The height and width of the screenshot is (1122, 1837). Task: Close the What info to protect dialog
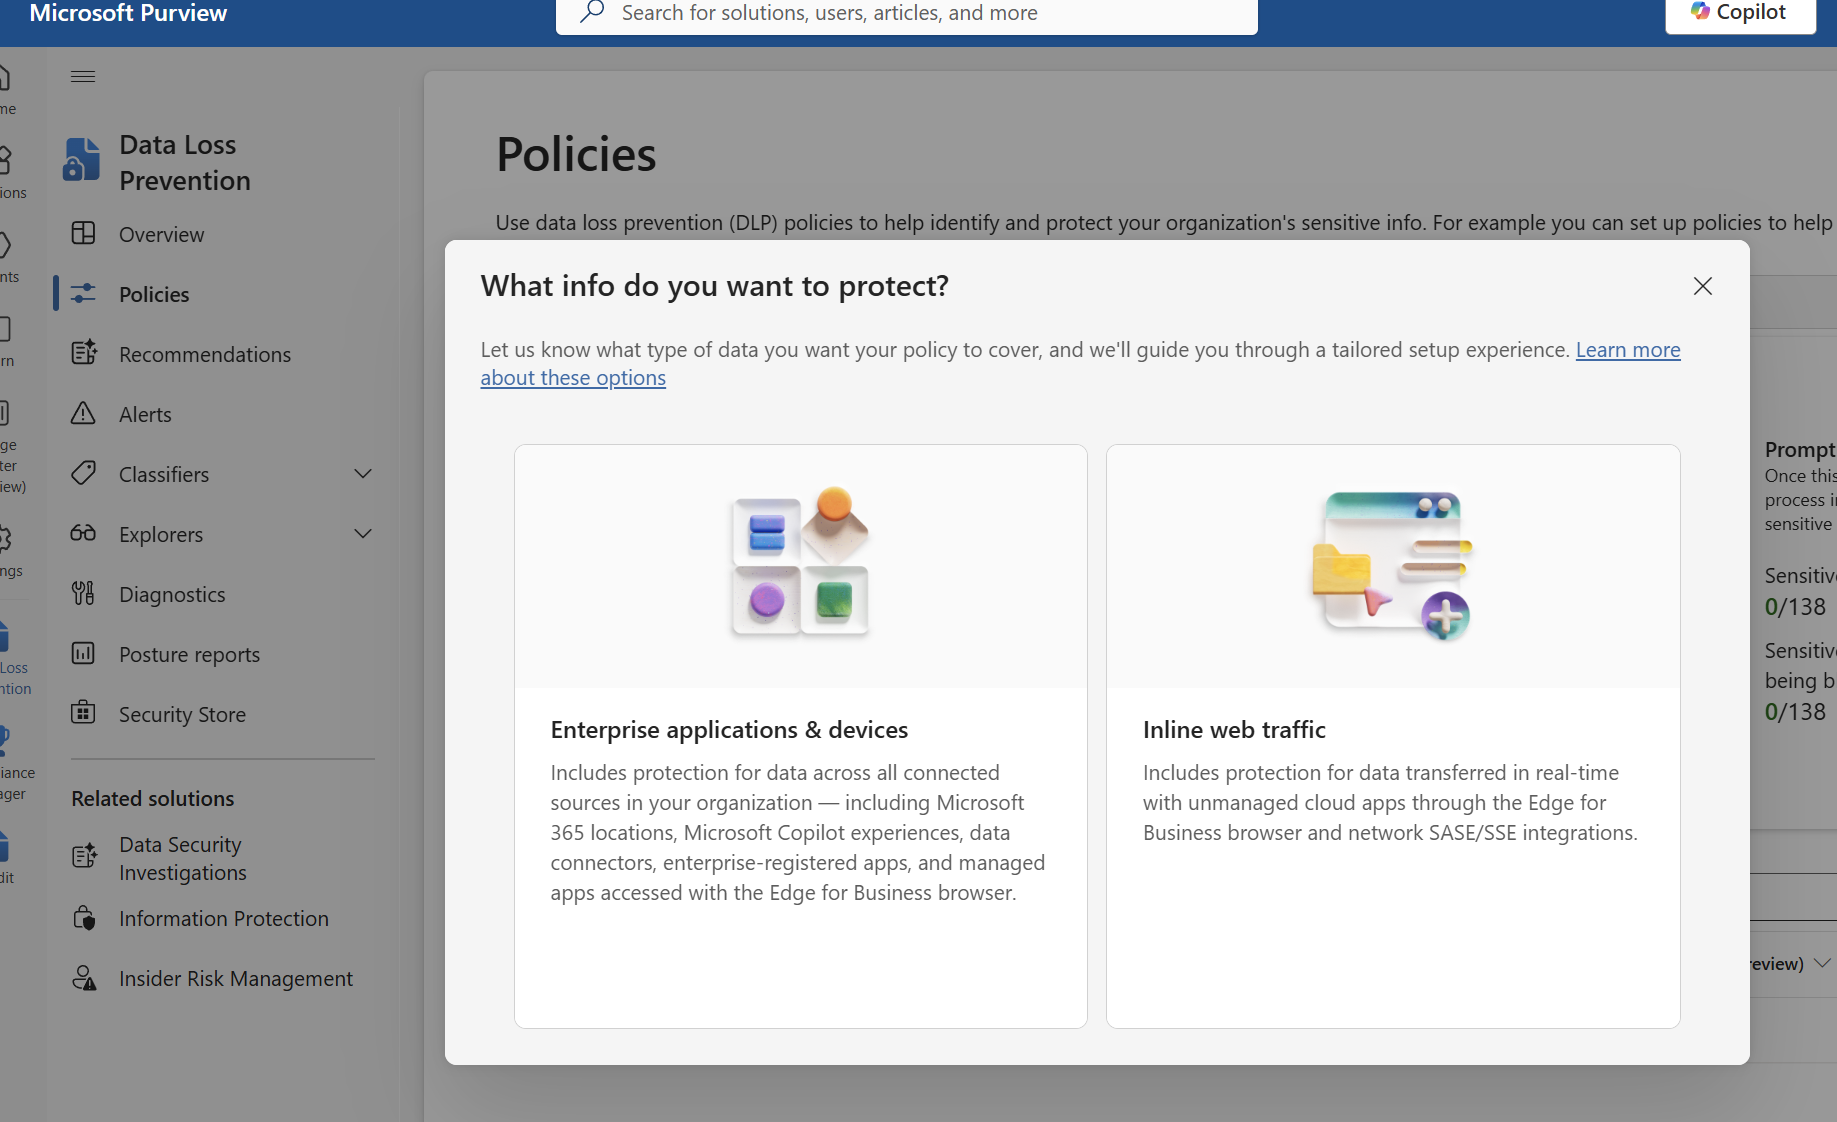click(x=1702, y=286)
